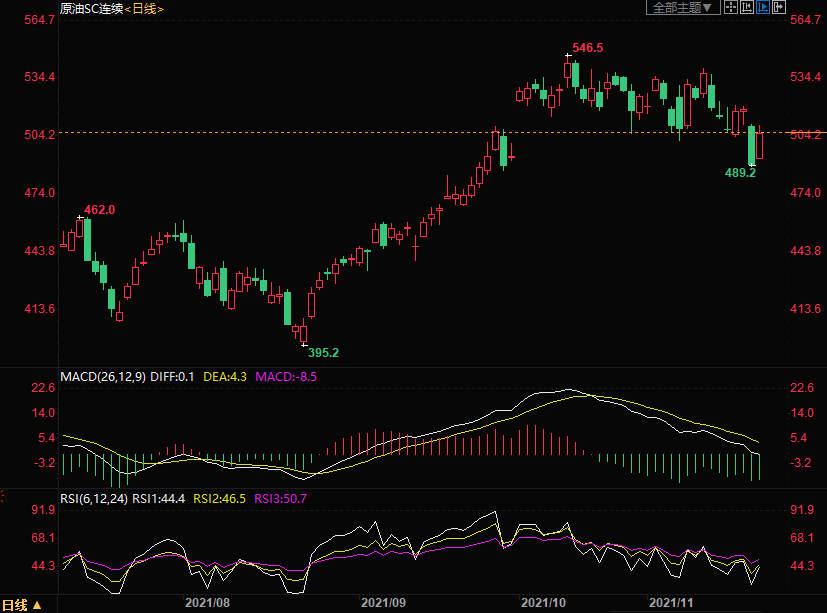Click the yellow DEA:4.3 value label
Image resolution: width=827 pixels, height=613 pixels.
pyautogui.click(x=226, y=377)
